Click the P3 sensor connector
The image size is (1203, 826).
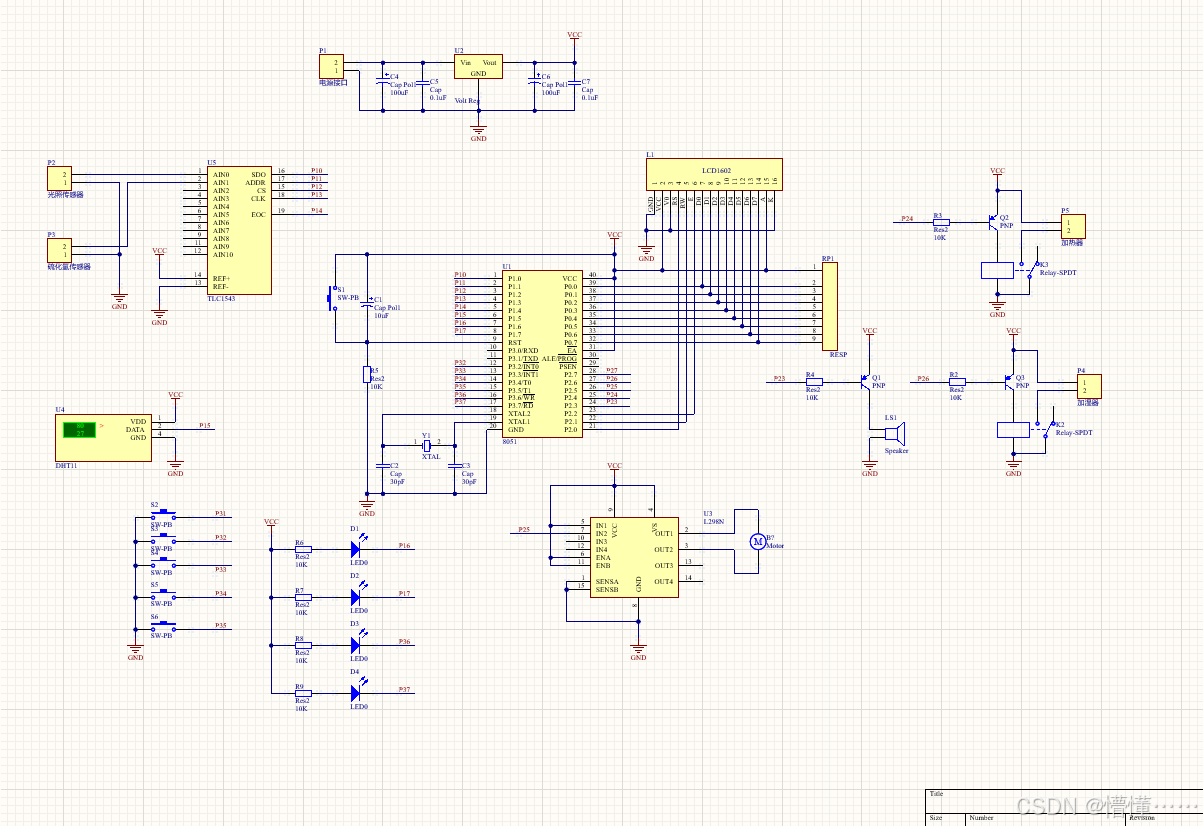pos(59,251)
